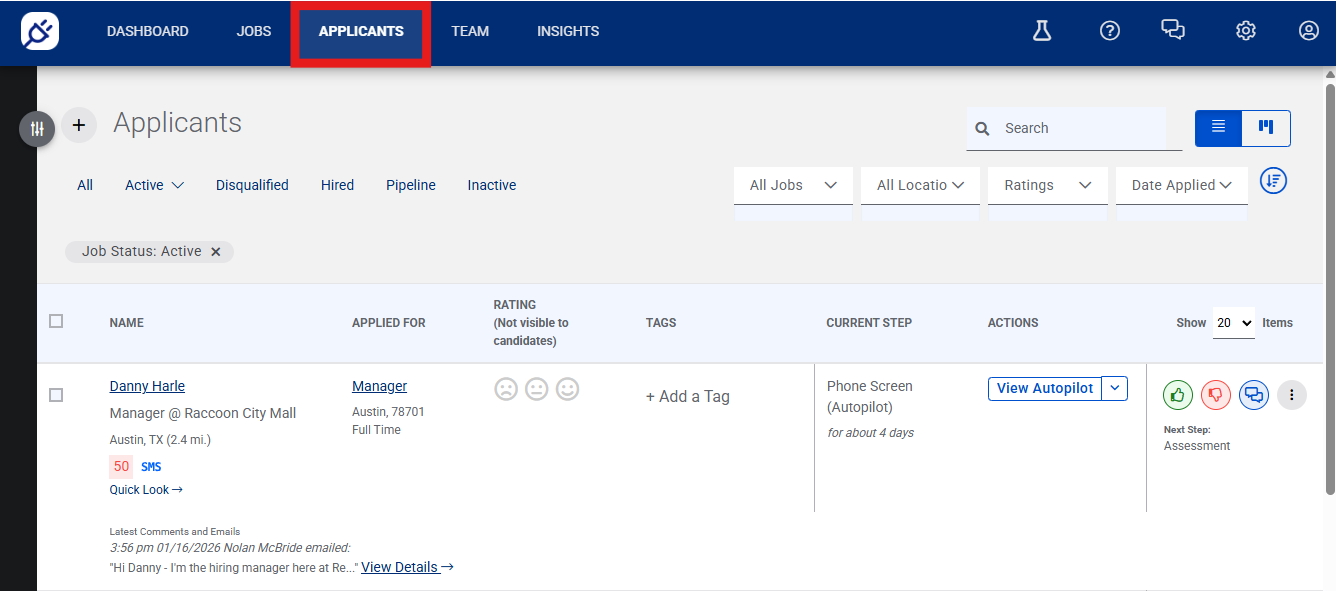Open the settings gear icon

click(x=1245, y=31)
